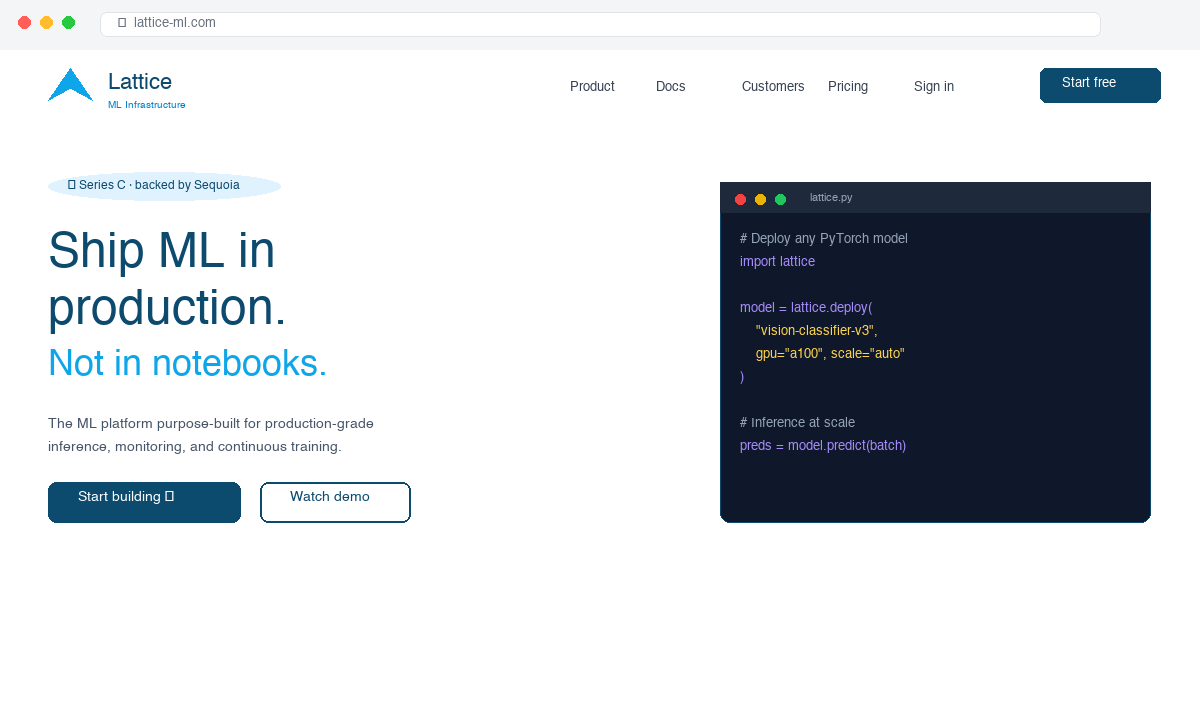Click the yellow minimize dot in the browser window
This screenshot has height=720, width=1200.
click(47, 23)
